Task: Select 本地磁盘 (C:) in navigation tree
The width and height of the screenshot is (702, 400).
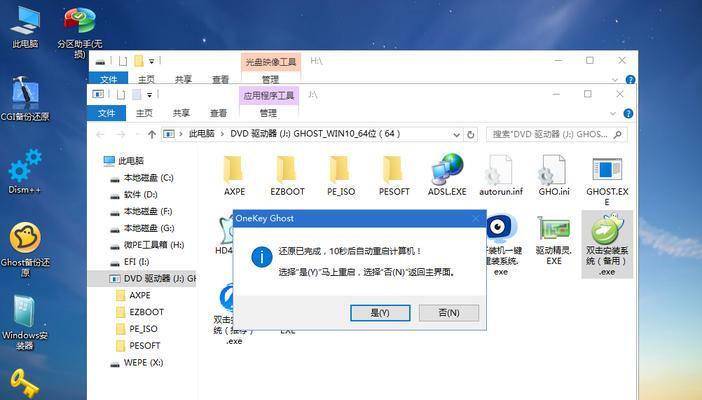Action: point(142,178)
